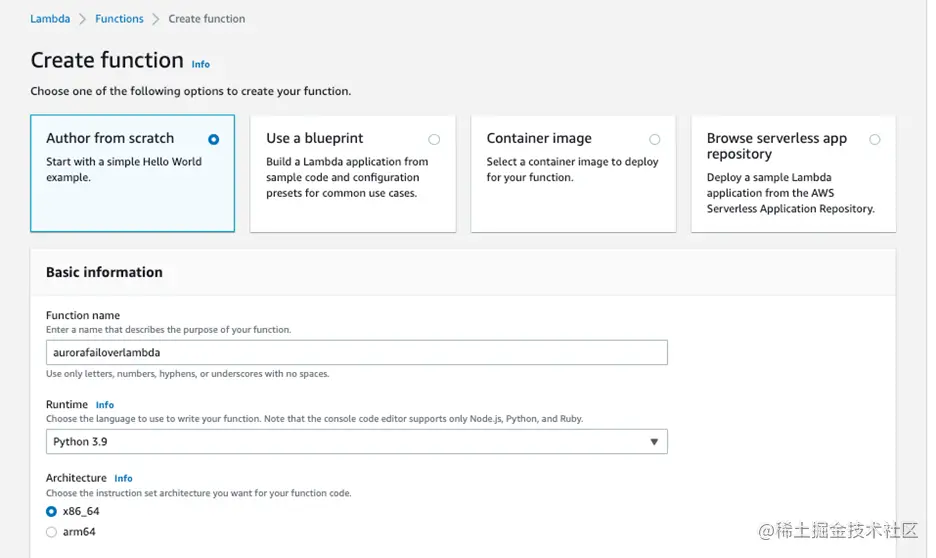Click the Runtime dropdown arrow
Image resolution: width=936 pixels, height=558 pixels.
click(654, 441)
